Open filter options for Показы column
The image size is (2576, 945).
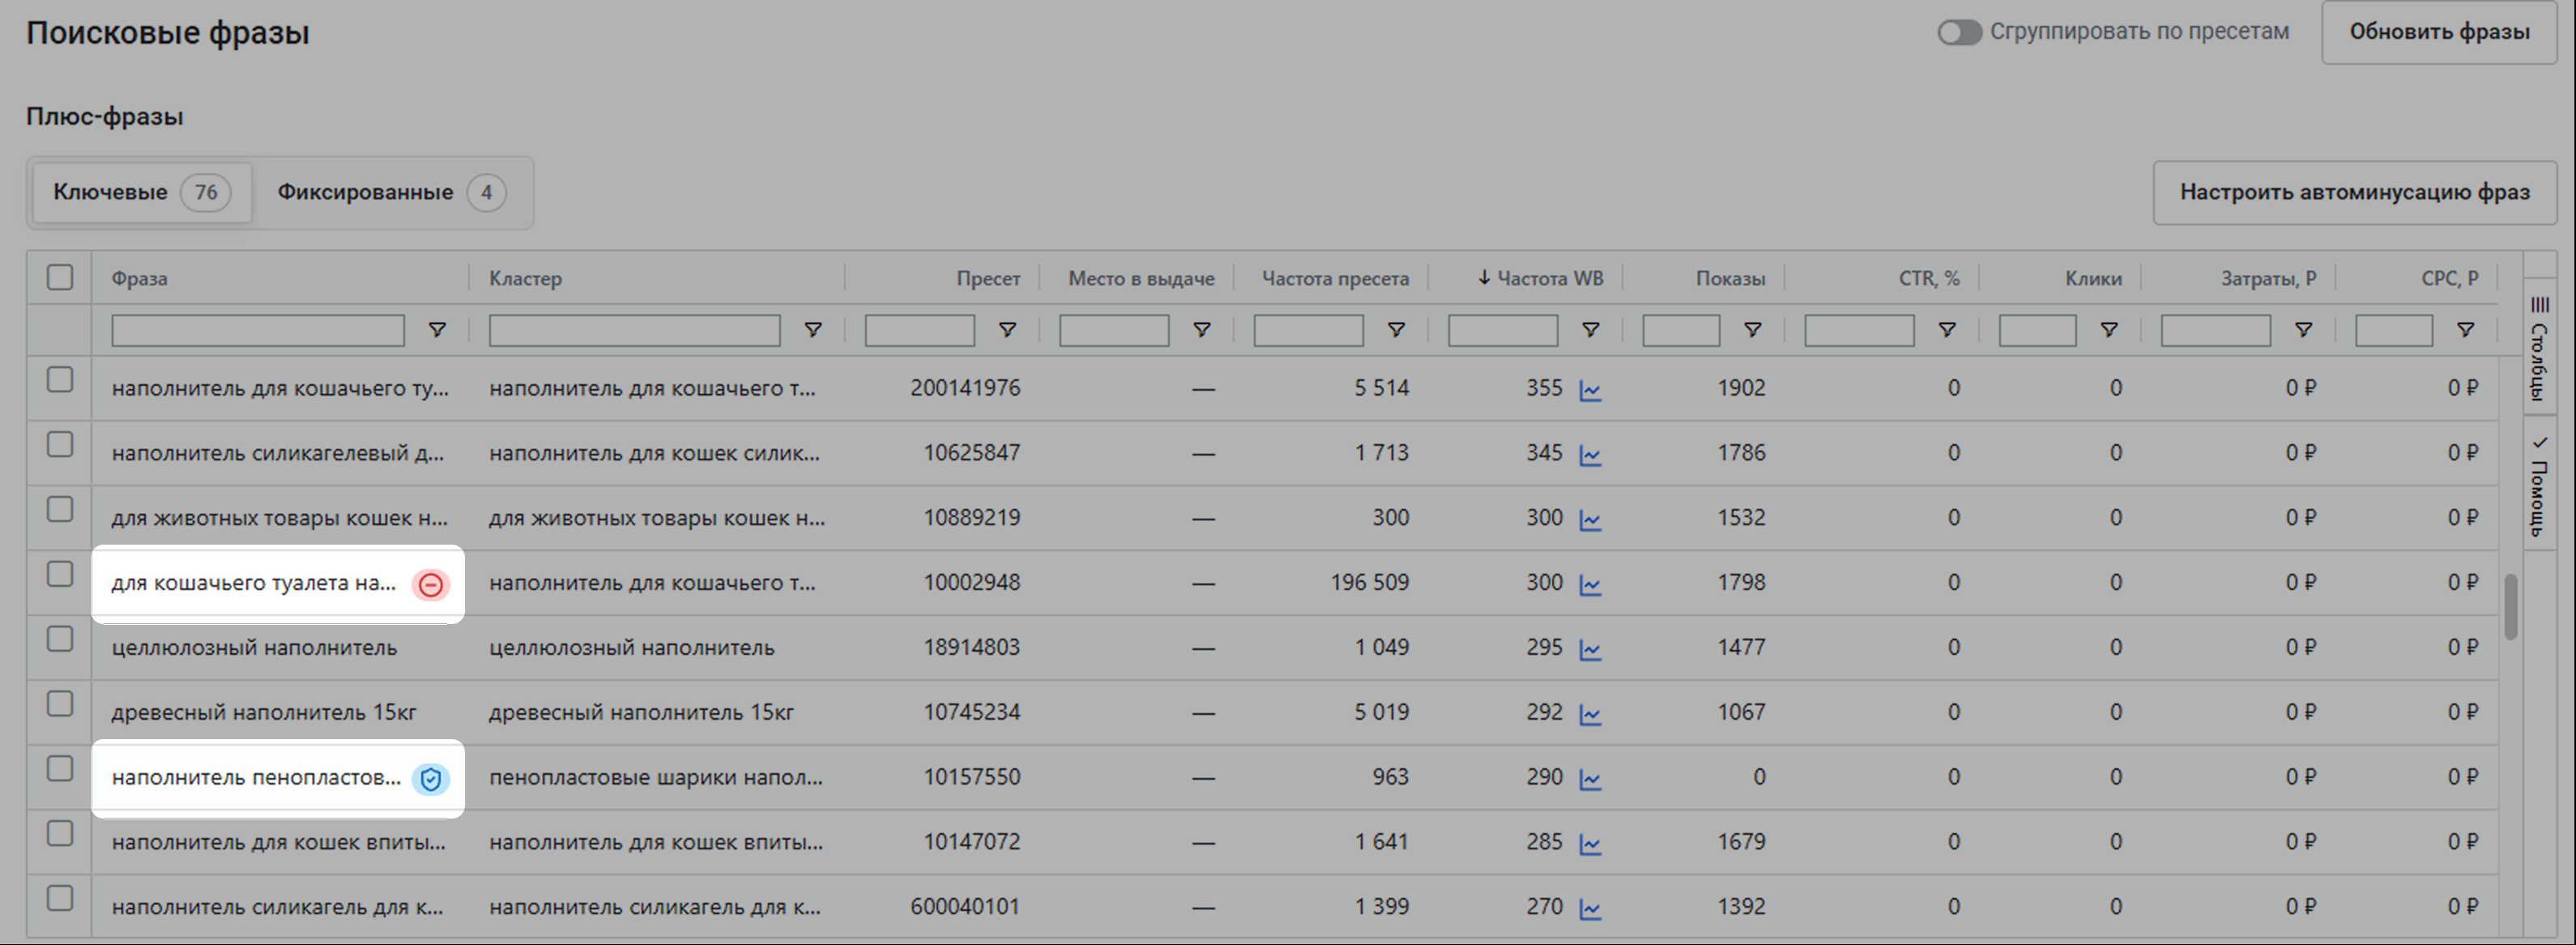tap(1752, 330)
